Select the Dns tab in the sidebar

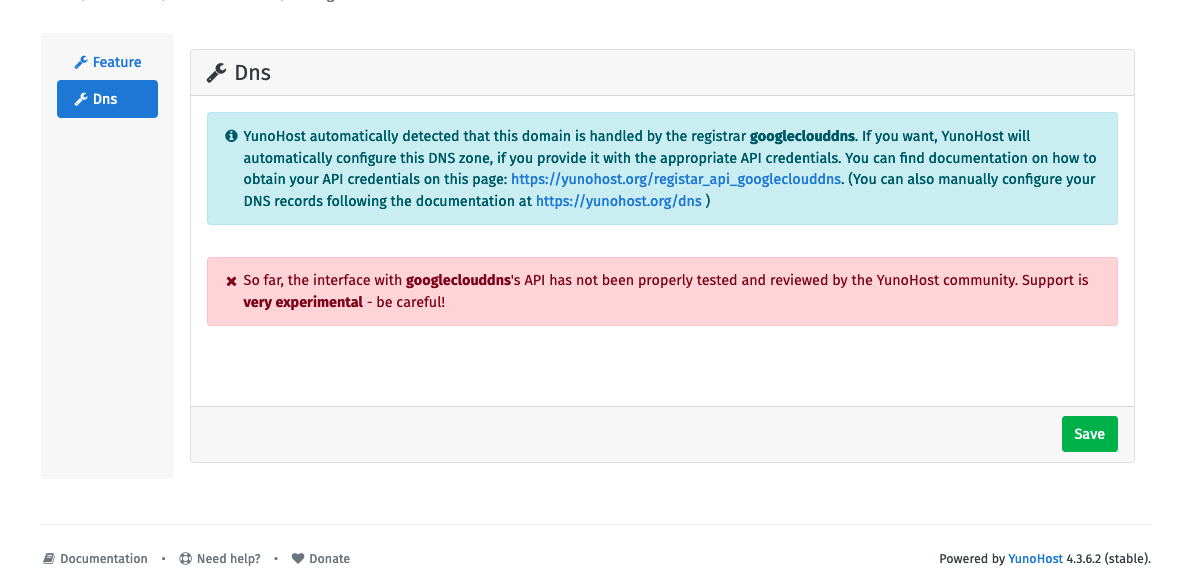tap(107, 99)
